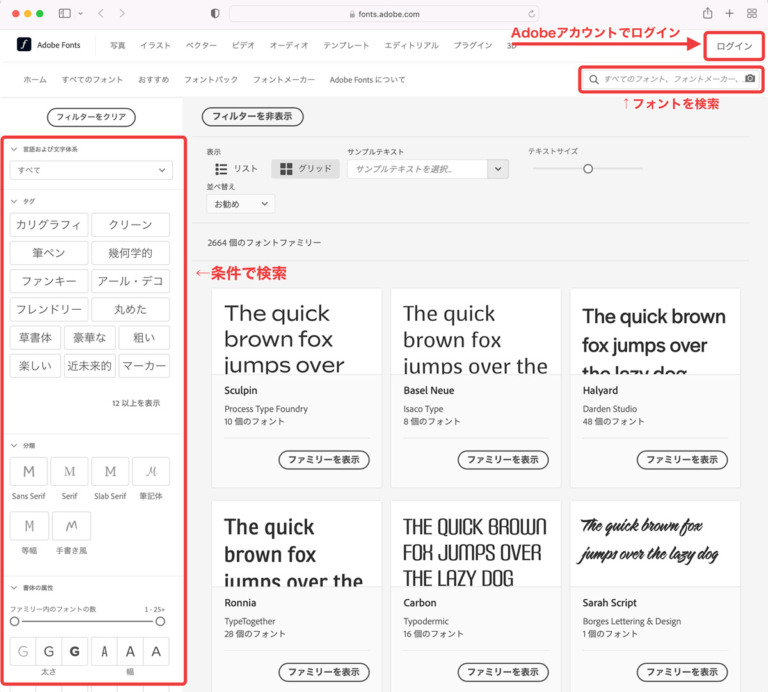Viewport: 768px width, 692px height.
Task: Open the お勧め sort dropdown
Action: tap(240, 204)
